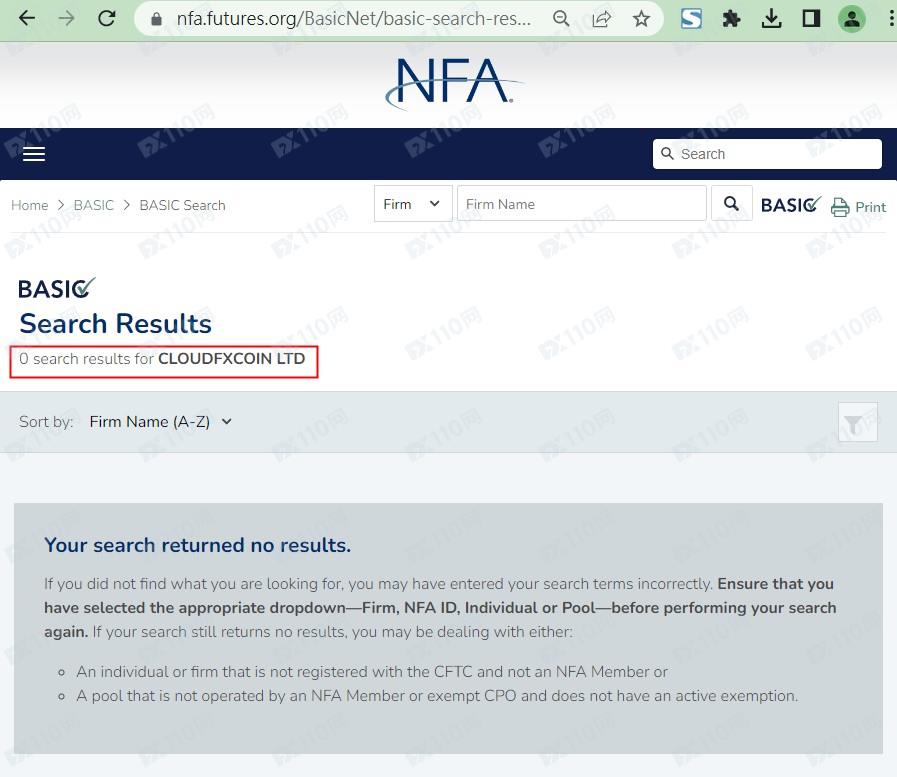Click into the Firm Name input field
897x777 pixels.
click(x=581, y=204)
